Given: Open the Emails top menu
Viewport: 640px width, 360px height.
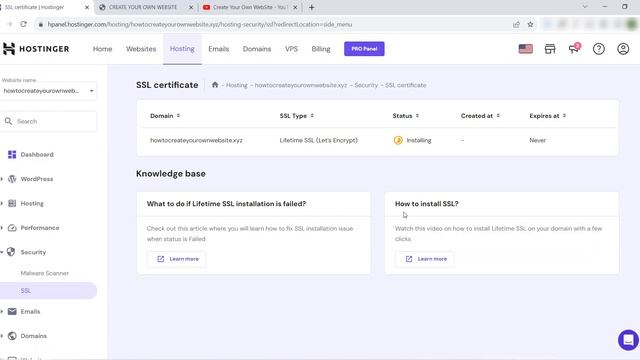Looking at the screenshot, I should click(x=218, y=49).
